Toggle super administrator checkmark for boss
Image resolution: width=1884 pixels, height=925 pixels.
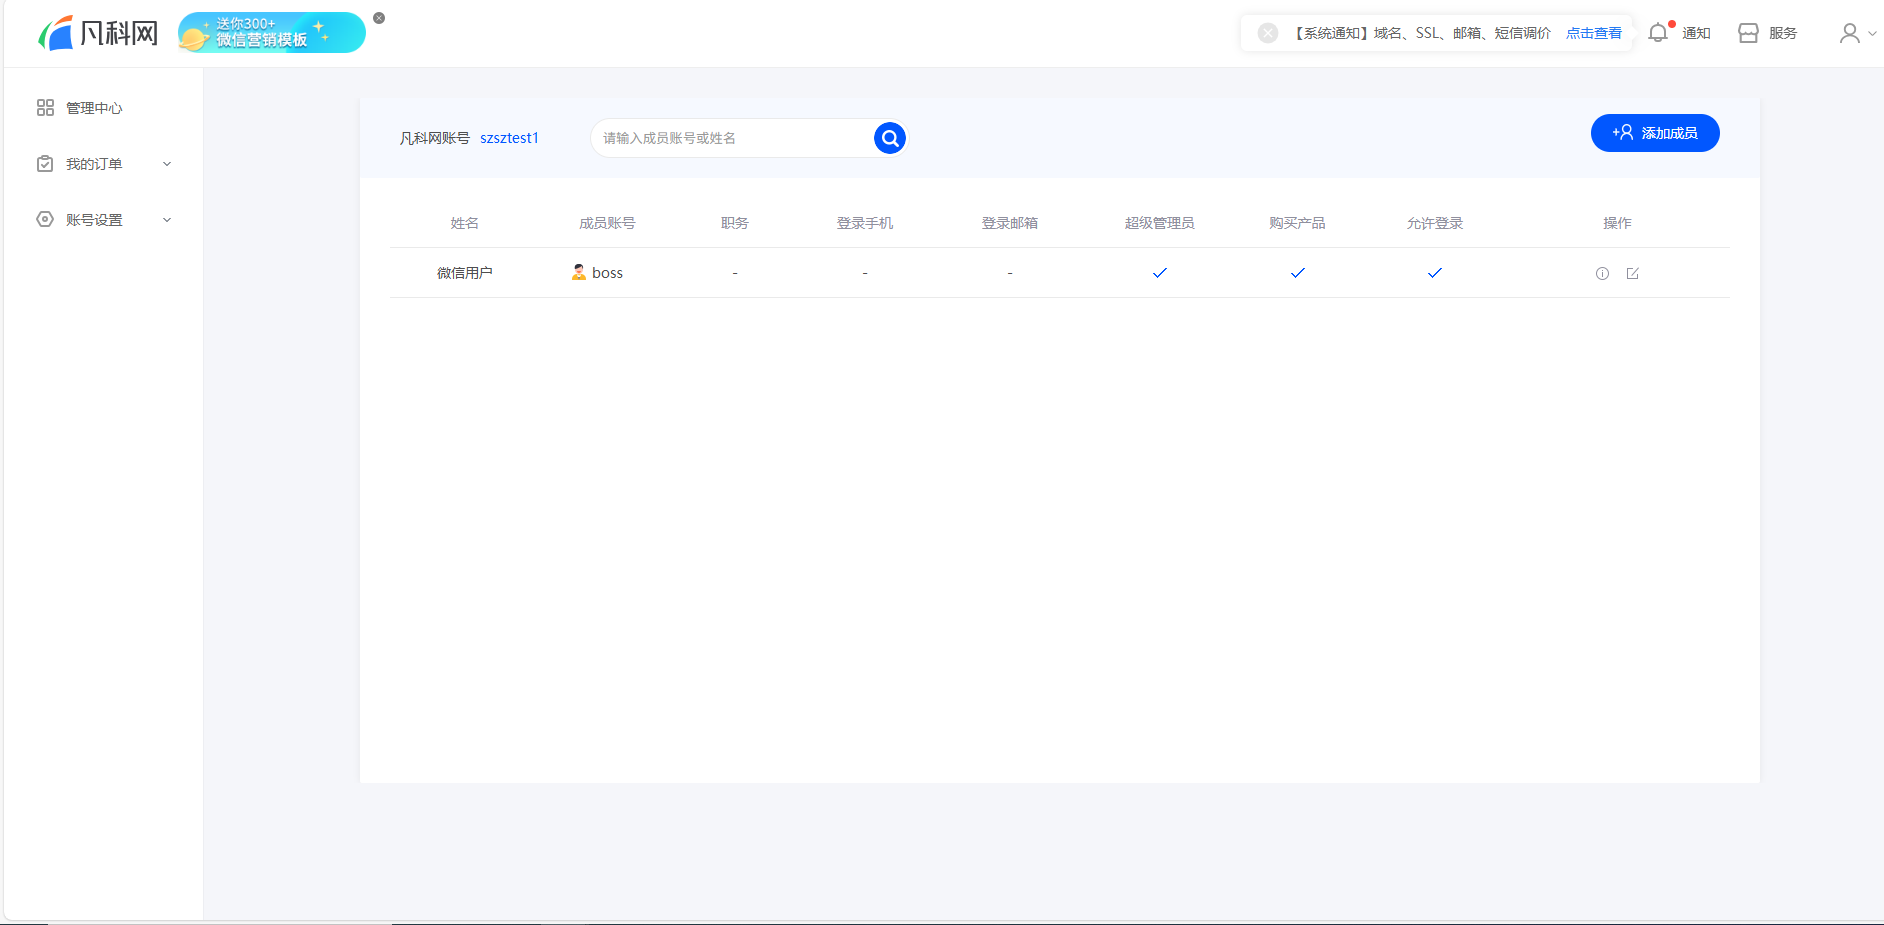point(1159,273)
